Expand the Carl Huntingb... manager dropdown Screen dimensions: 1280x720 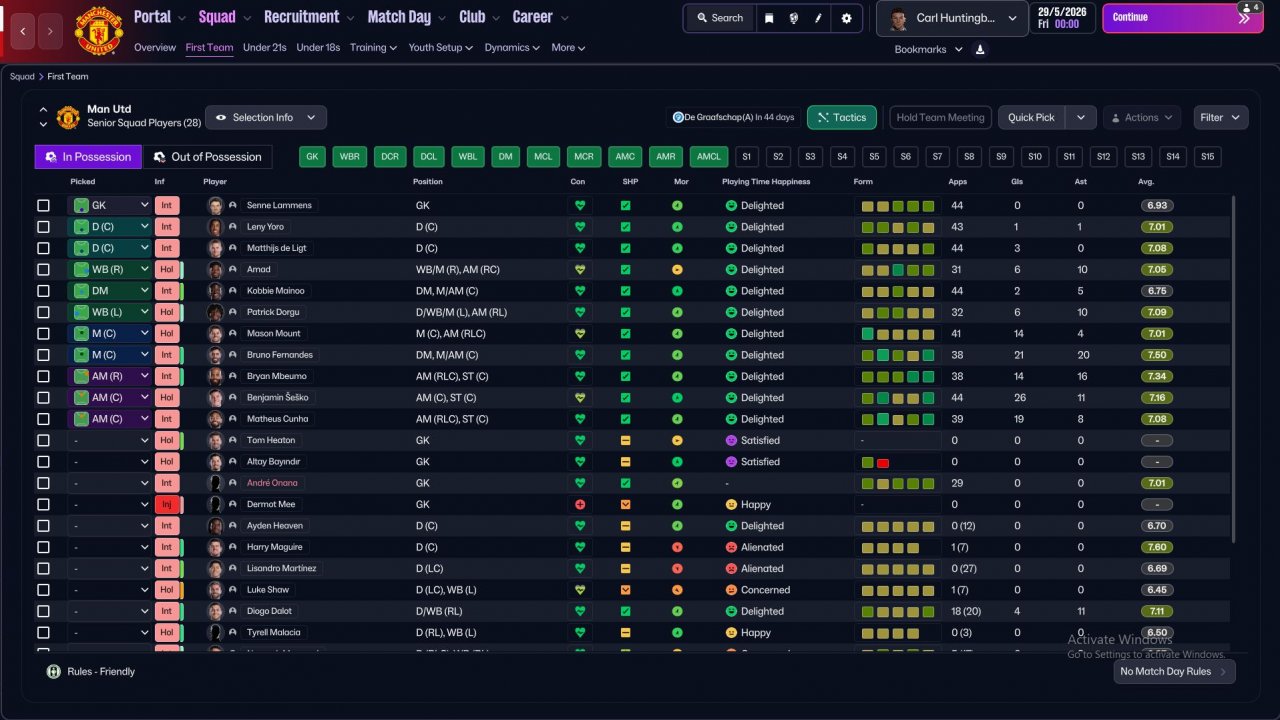click(952, 19)
